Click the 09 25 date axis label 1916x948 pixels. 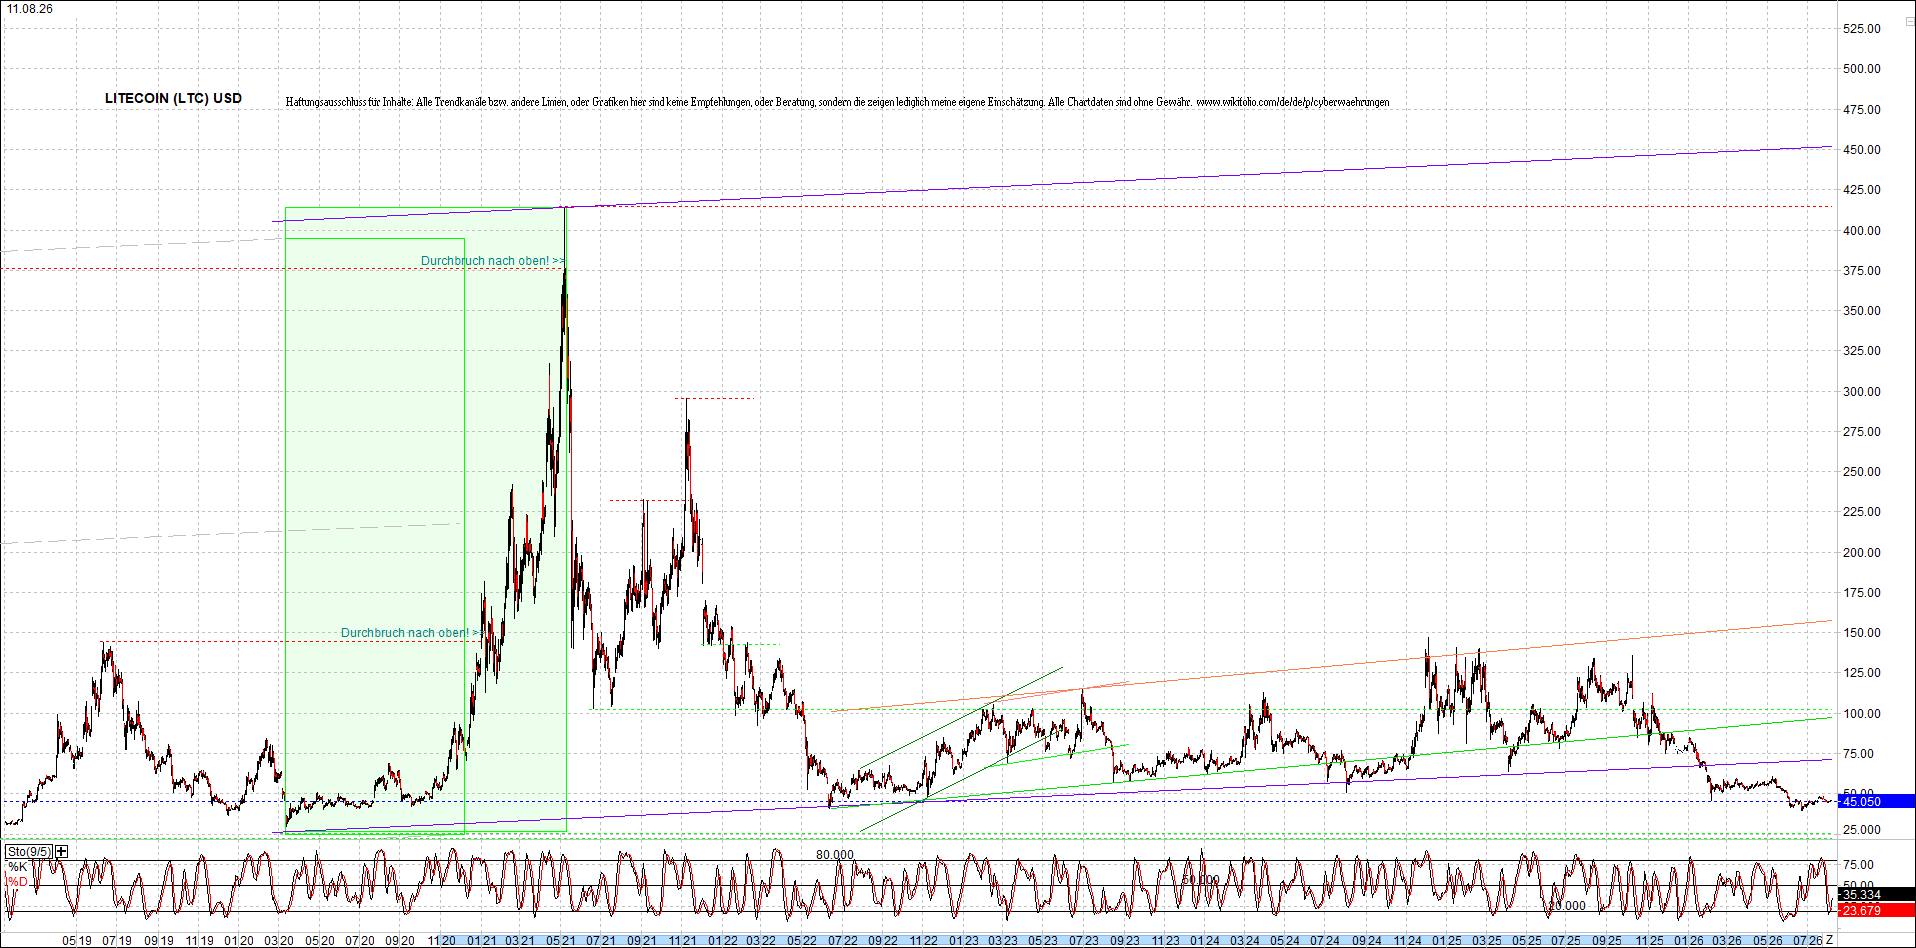(1607, 941)
